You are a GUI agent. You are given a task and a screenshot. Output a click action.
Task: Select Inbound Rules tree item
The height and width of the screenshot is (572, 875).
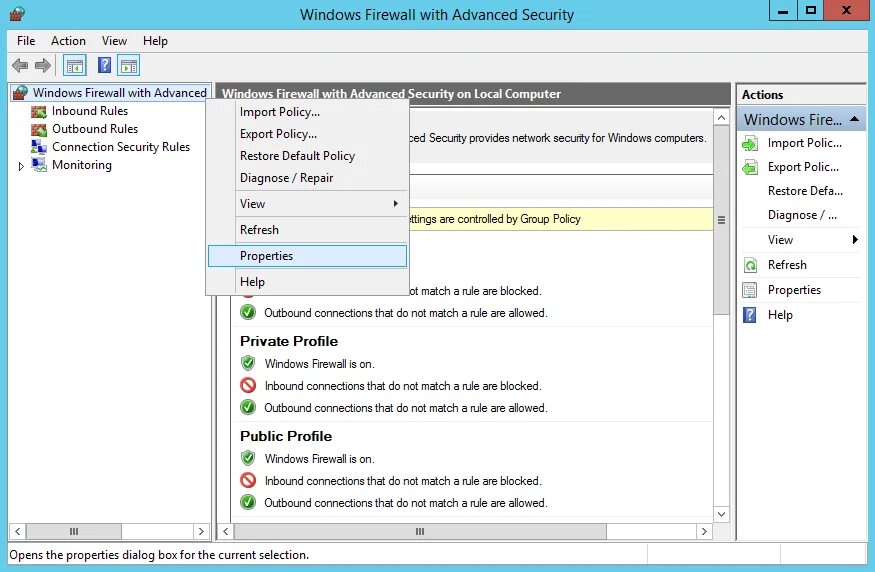(x=90, y=111)
